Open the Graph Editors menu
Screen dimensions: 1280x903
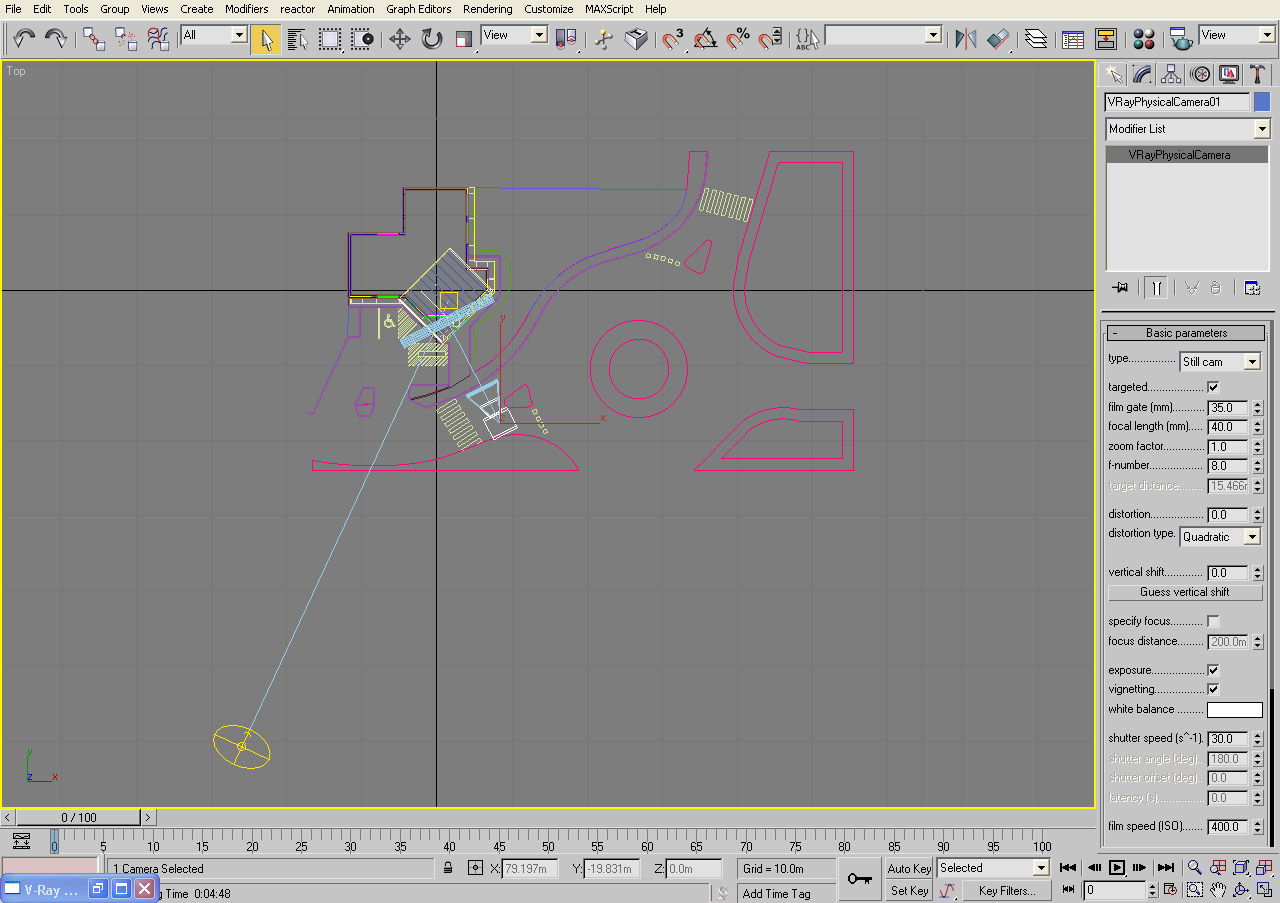419,9
